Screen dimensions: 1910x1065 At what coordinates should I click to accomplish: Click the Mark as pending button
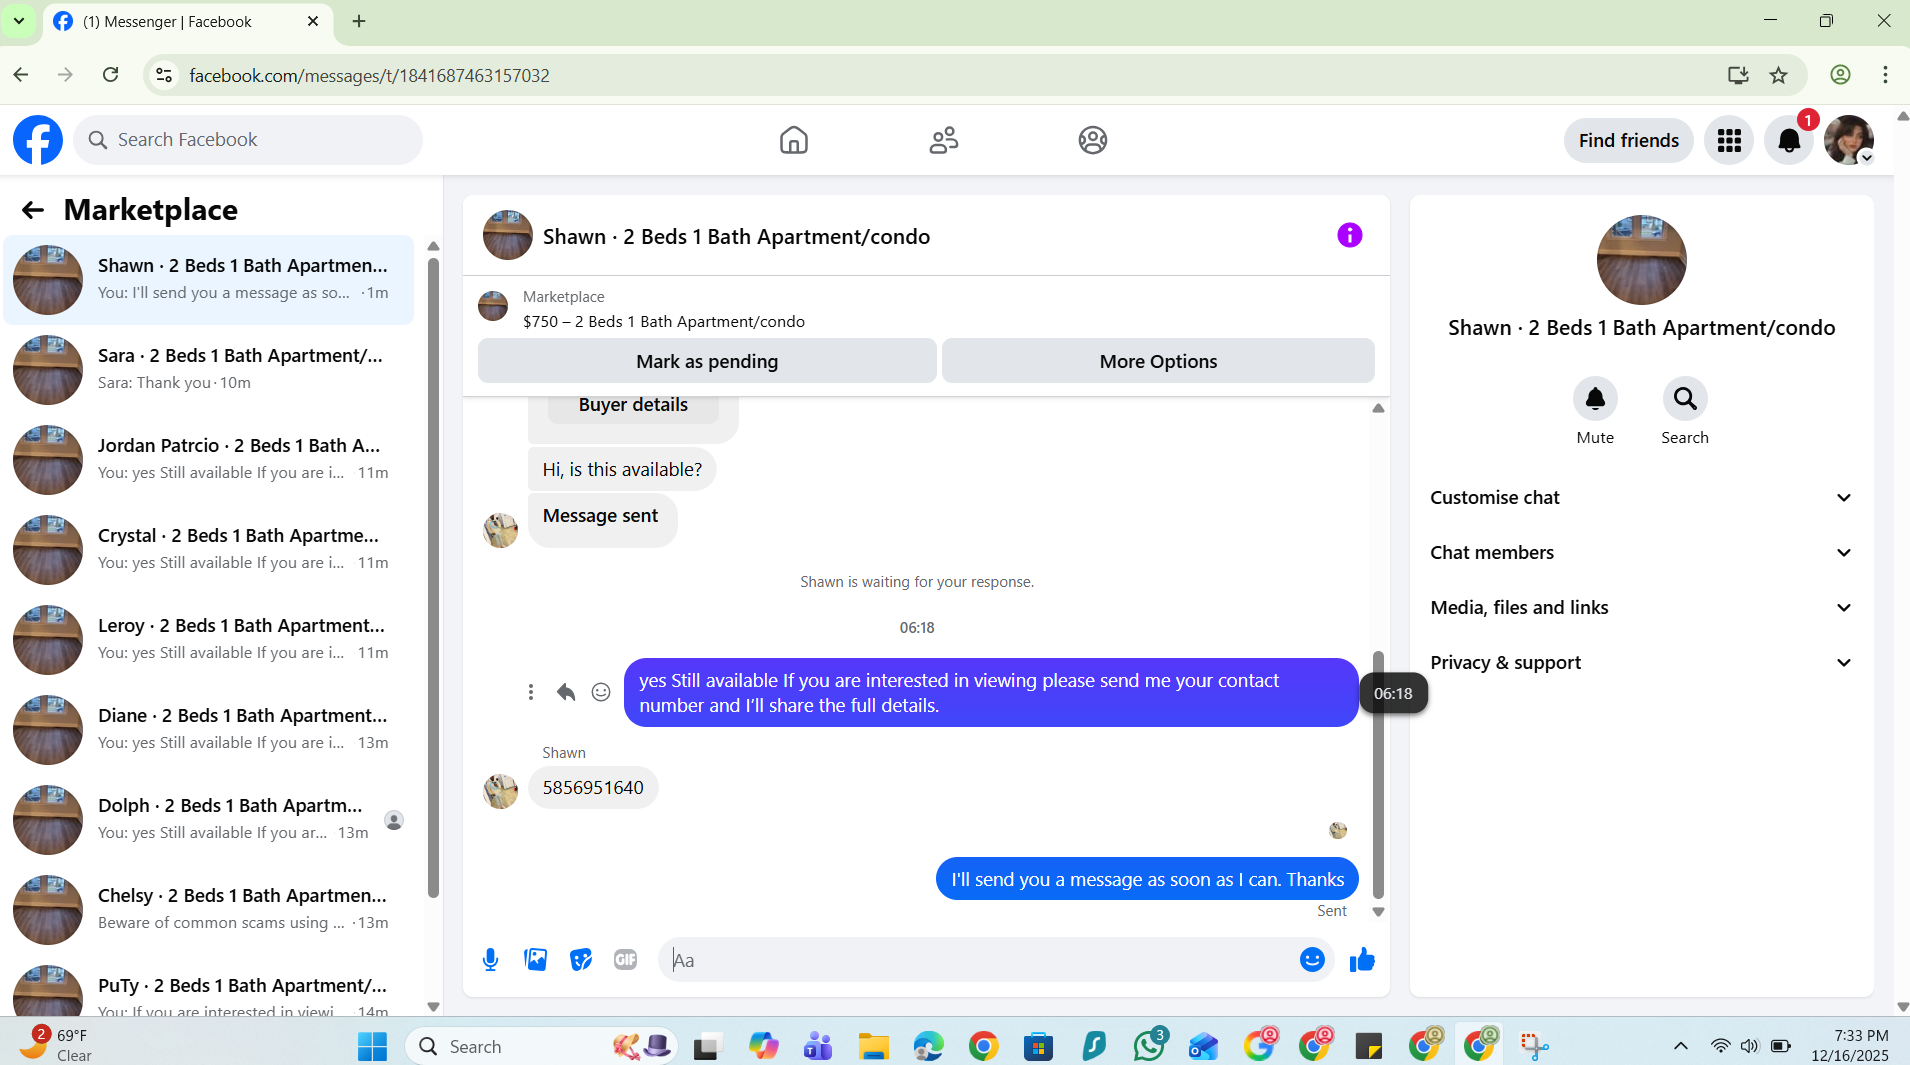[x=707, y=361]
